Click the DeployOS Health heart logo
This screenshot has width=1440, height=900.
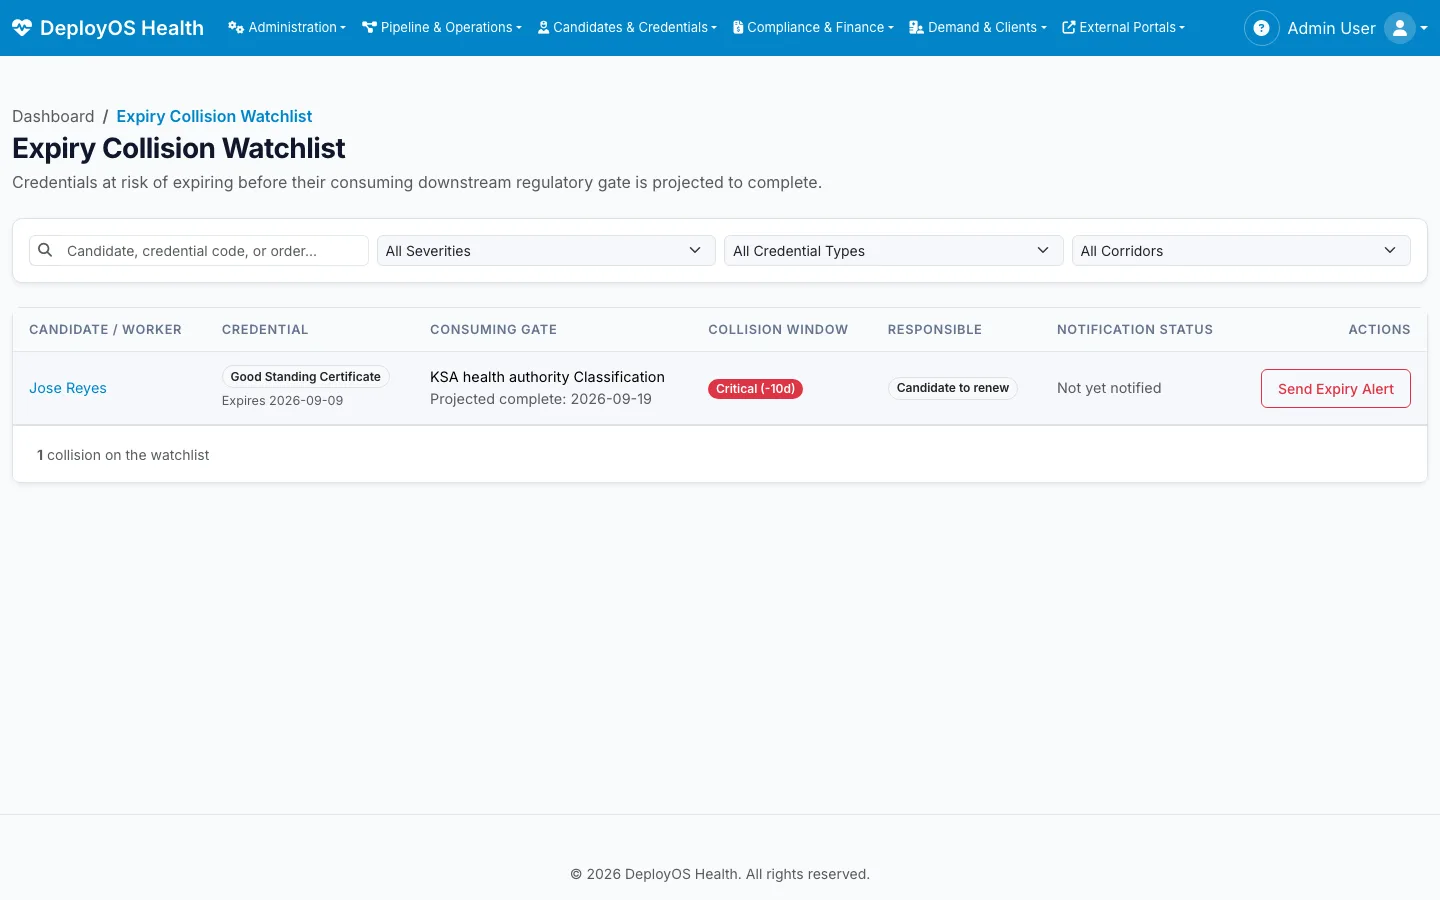22,28
